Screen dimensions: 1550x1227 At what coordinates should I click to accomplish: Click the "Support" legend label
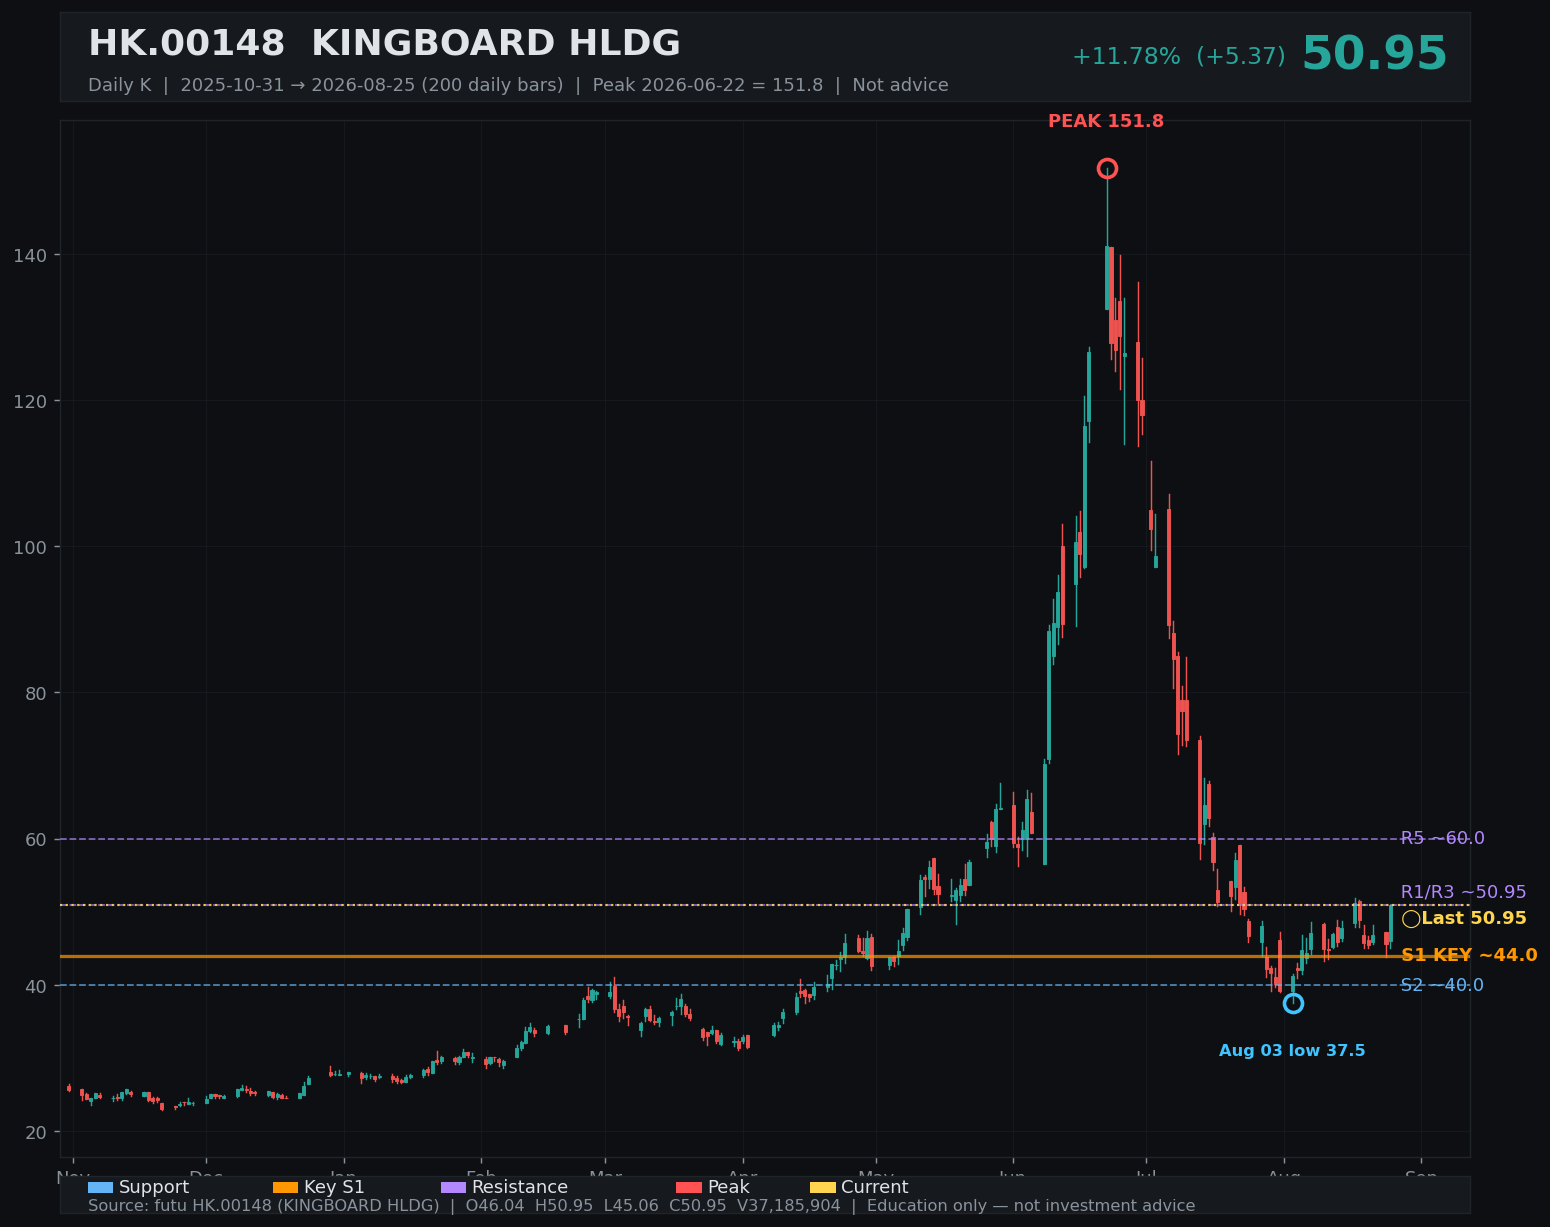pyautogui.click(x=154, y=1188)
